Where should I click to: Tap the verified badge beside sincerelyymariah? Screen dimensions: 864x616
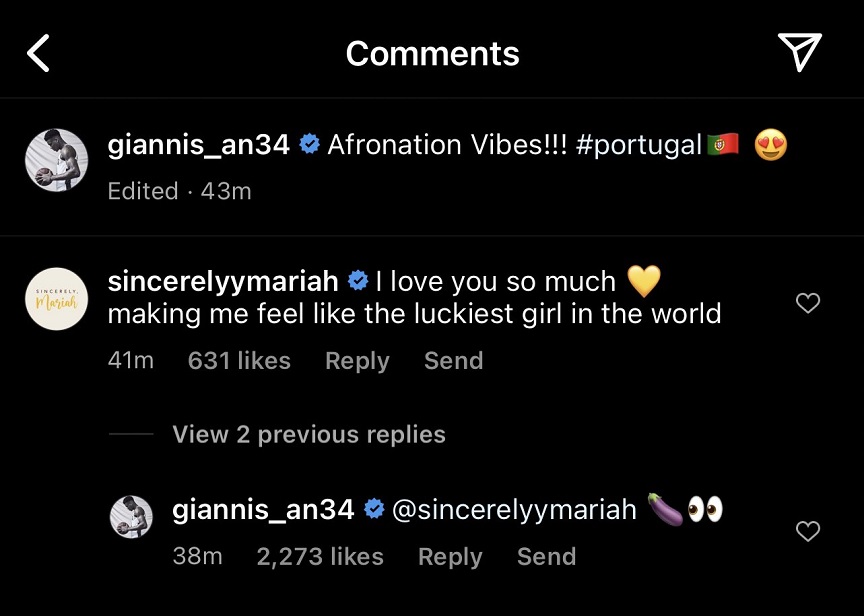point(357,282)
